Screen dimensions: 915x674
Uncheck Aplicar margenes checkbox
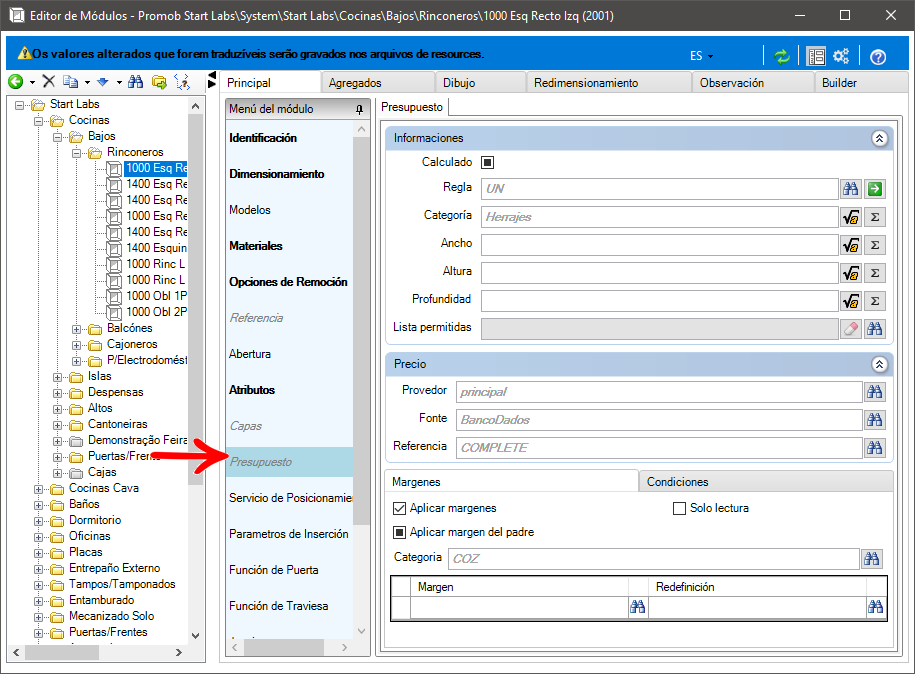(399, 508)
